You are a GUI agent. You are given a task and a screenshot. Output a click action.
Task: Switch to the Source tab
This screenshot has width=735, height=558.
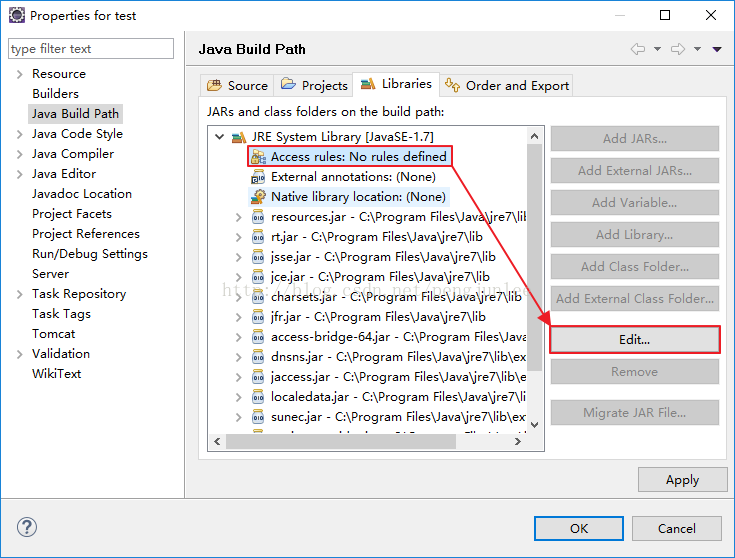coord(238,85)
